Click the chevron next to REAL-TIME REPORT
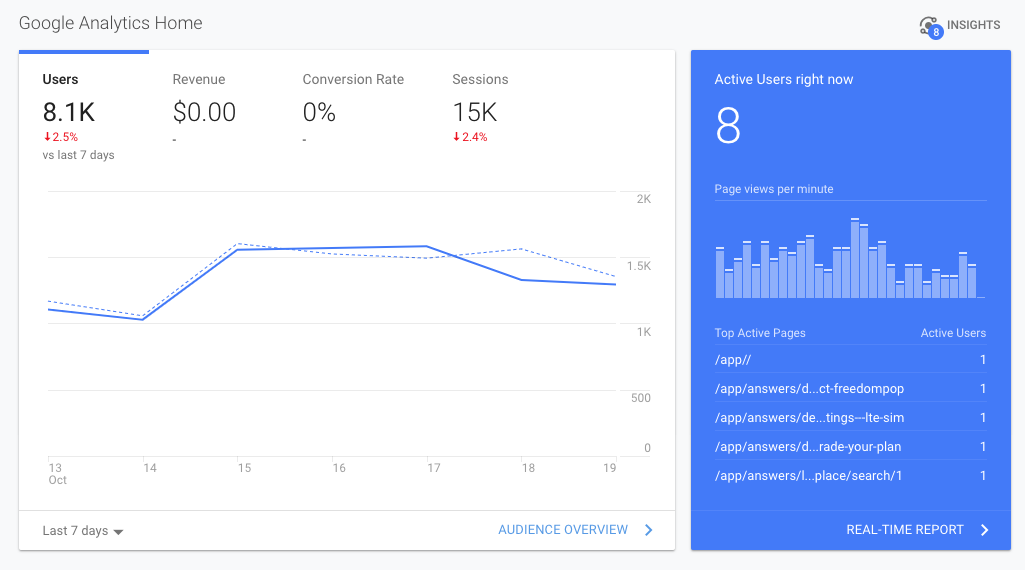This screenshot has height=570, width=1025. [984, 530]
